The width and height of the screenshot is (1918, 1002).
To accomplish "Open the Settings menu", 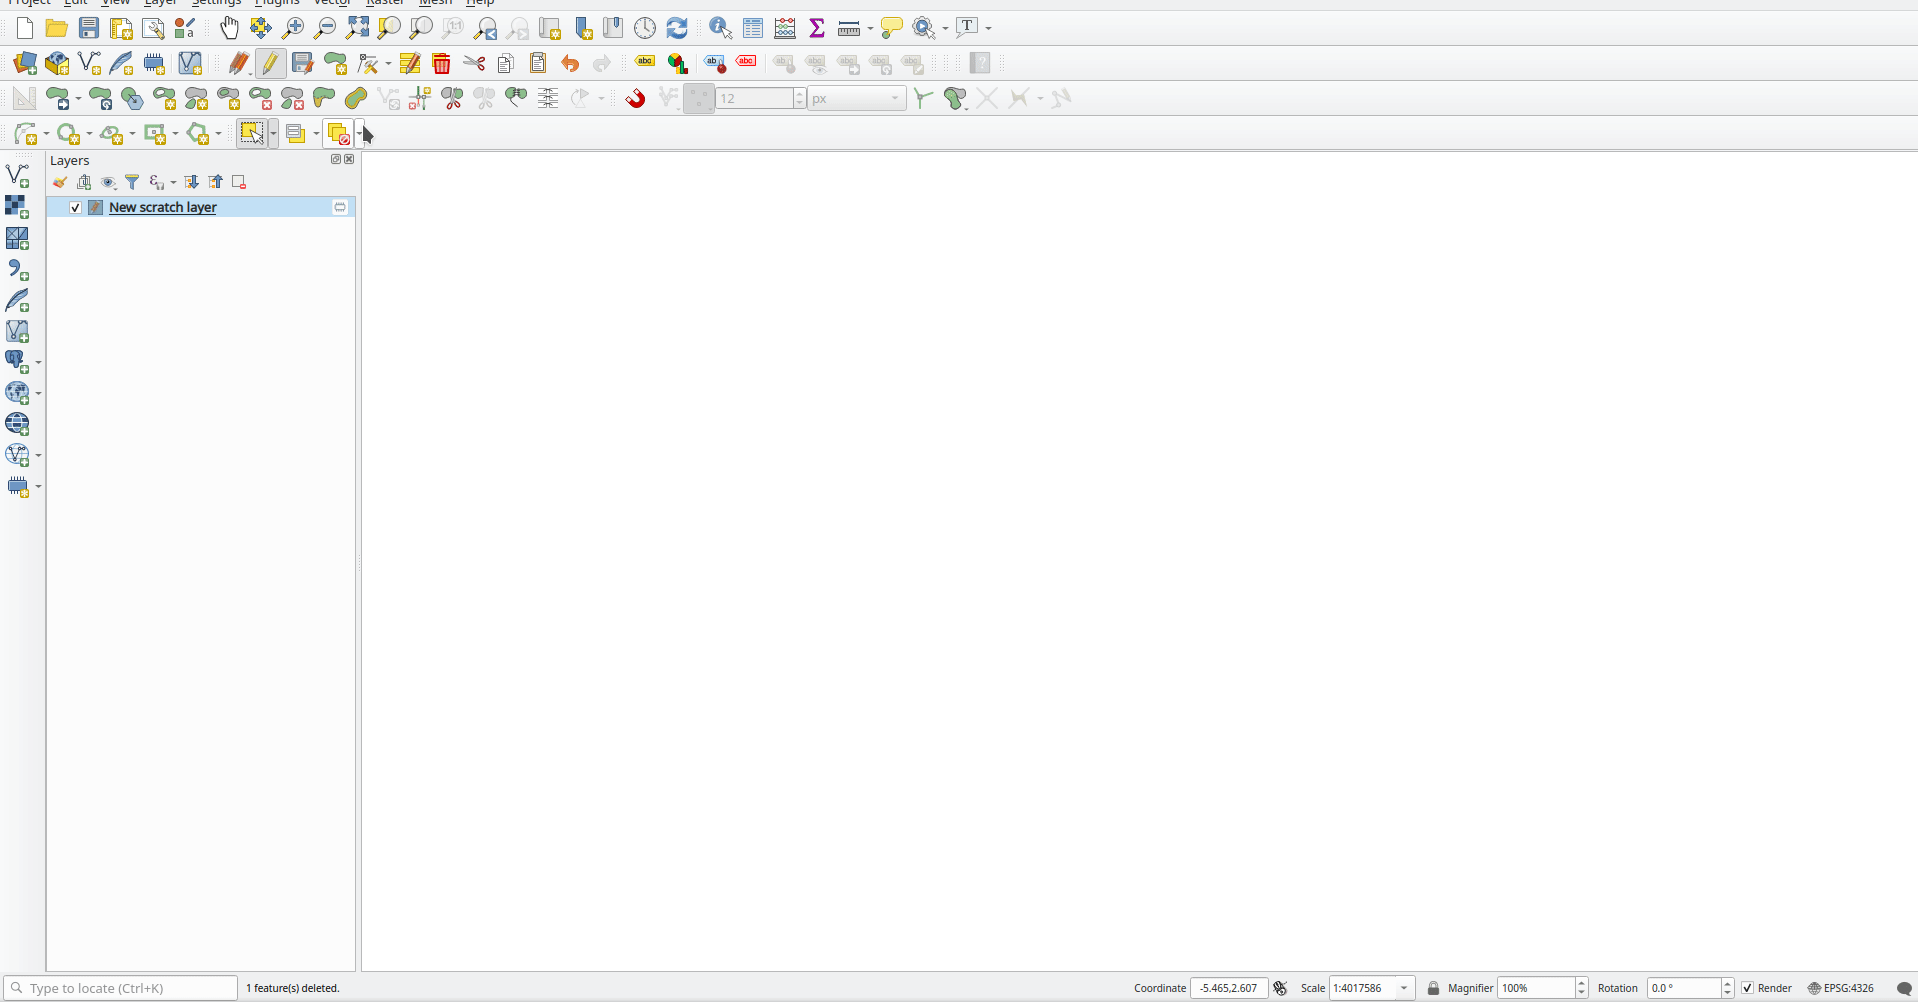I will point(216,3).
